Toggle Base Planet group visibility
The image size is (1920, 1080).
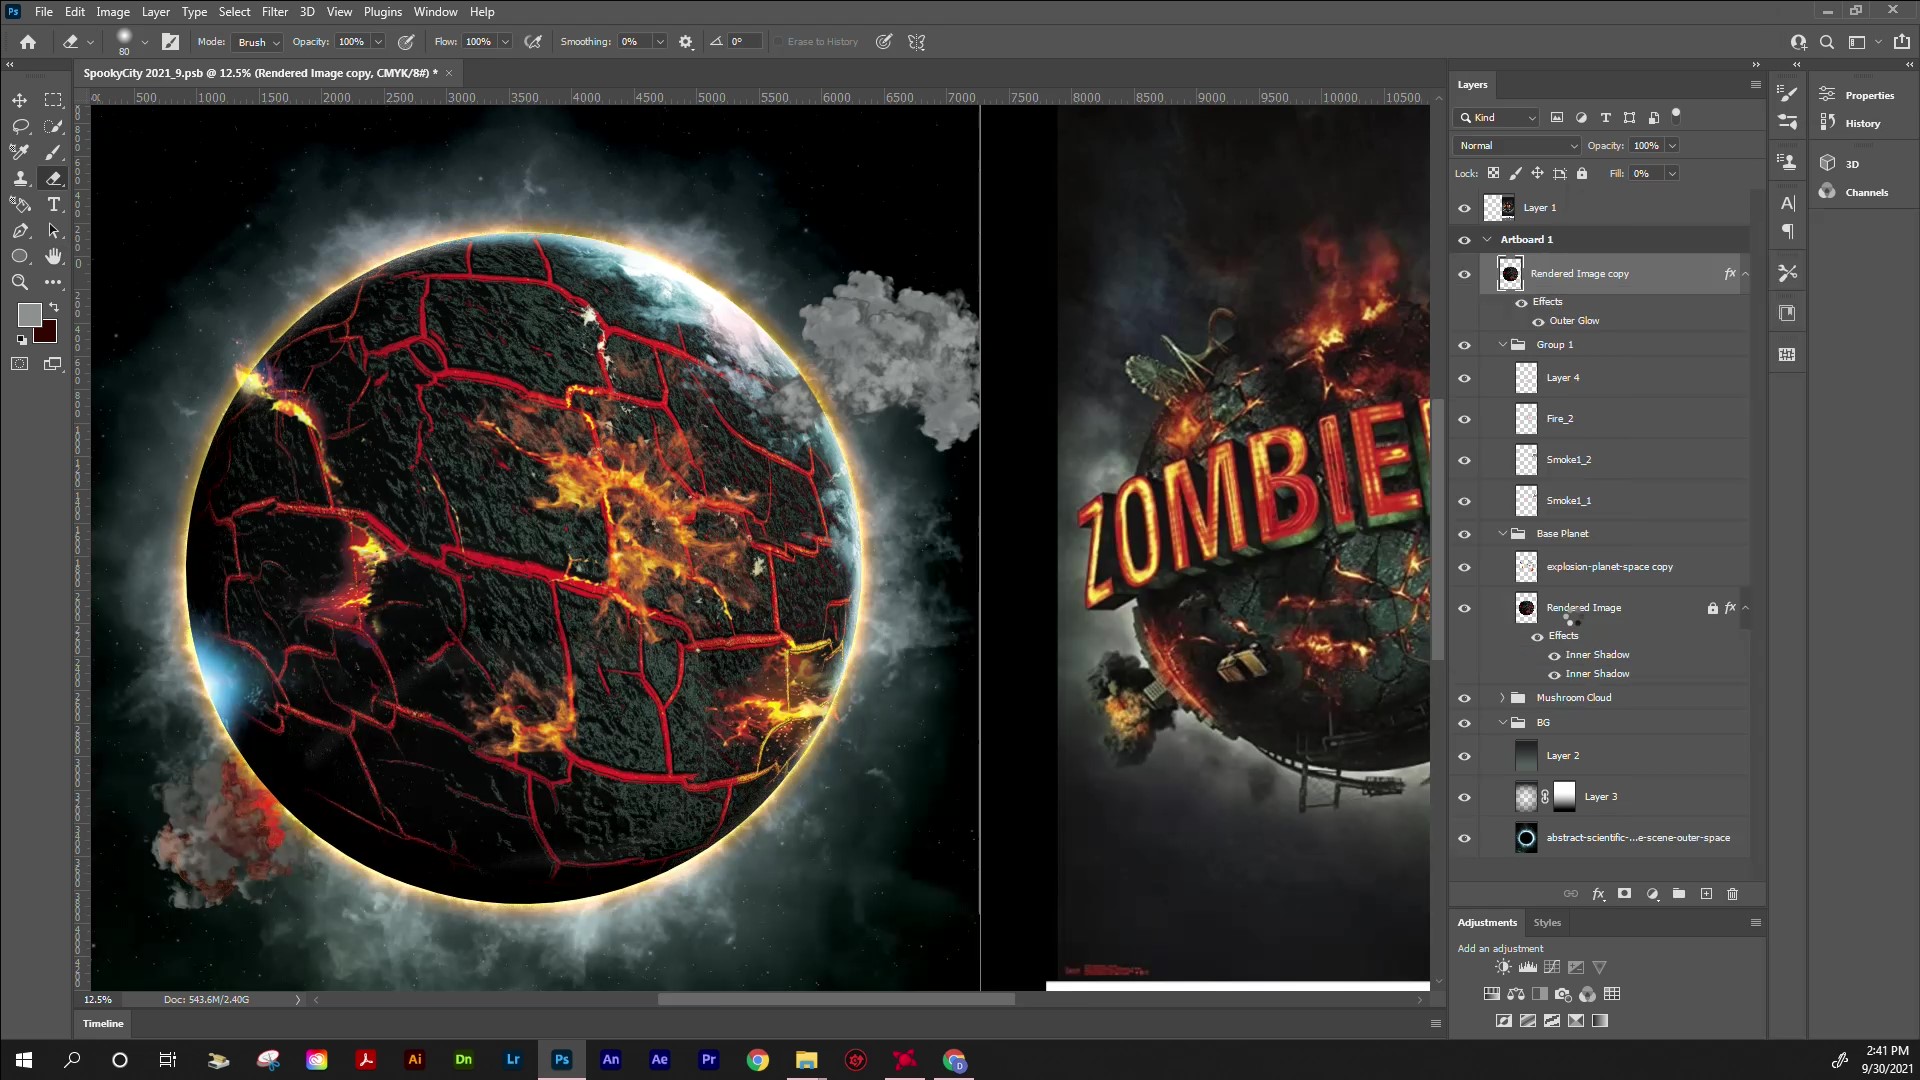[1464, 534]
